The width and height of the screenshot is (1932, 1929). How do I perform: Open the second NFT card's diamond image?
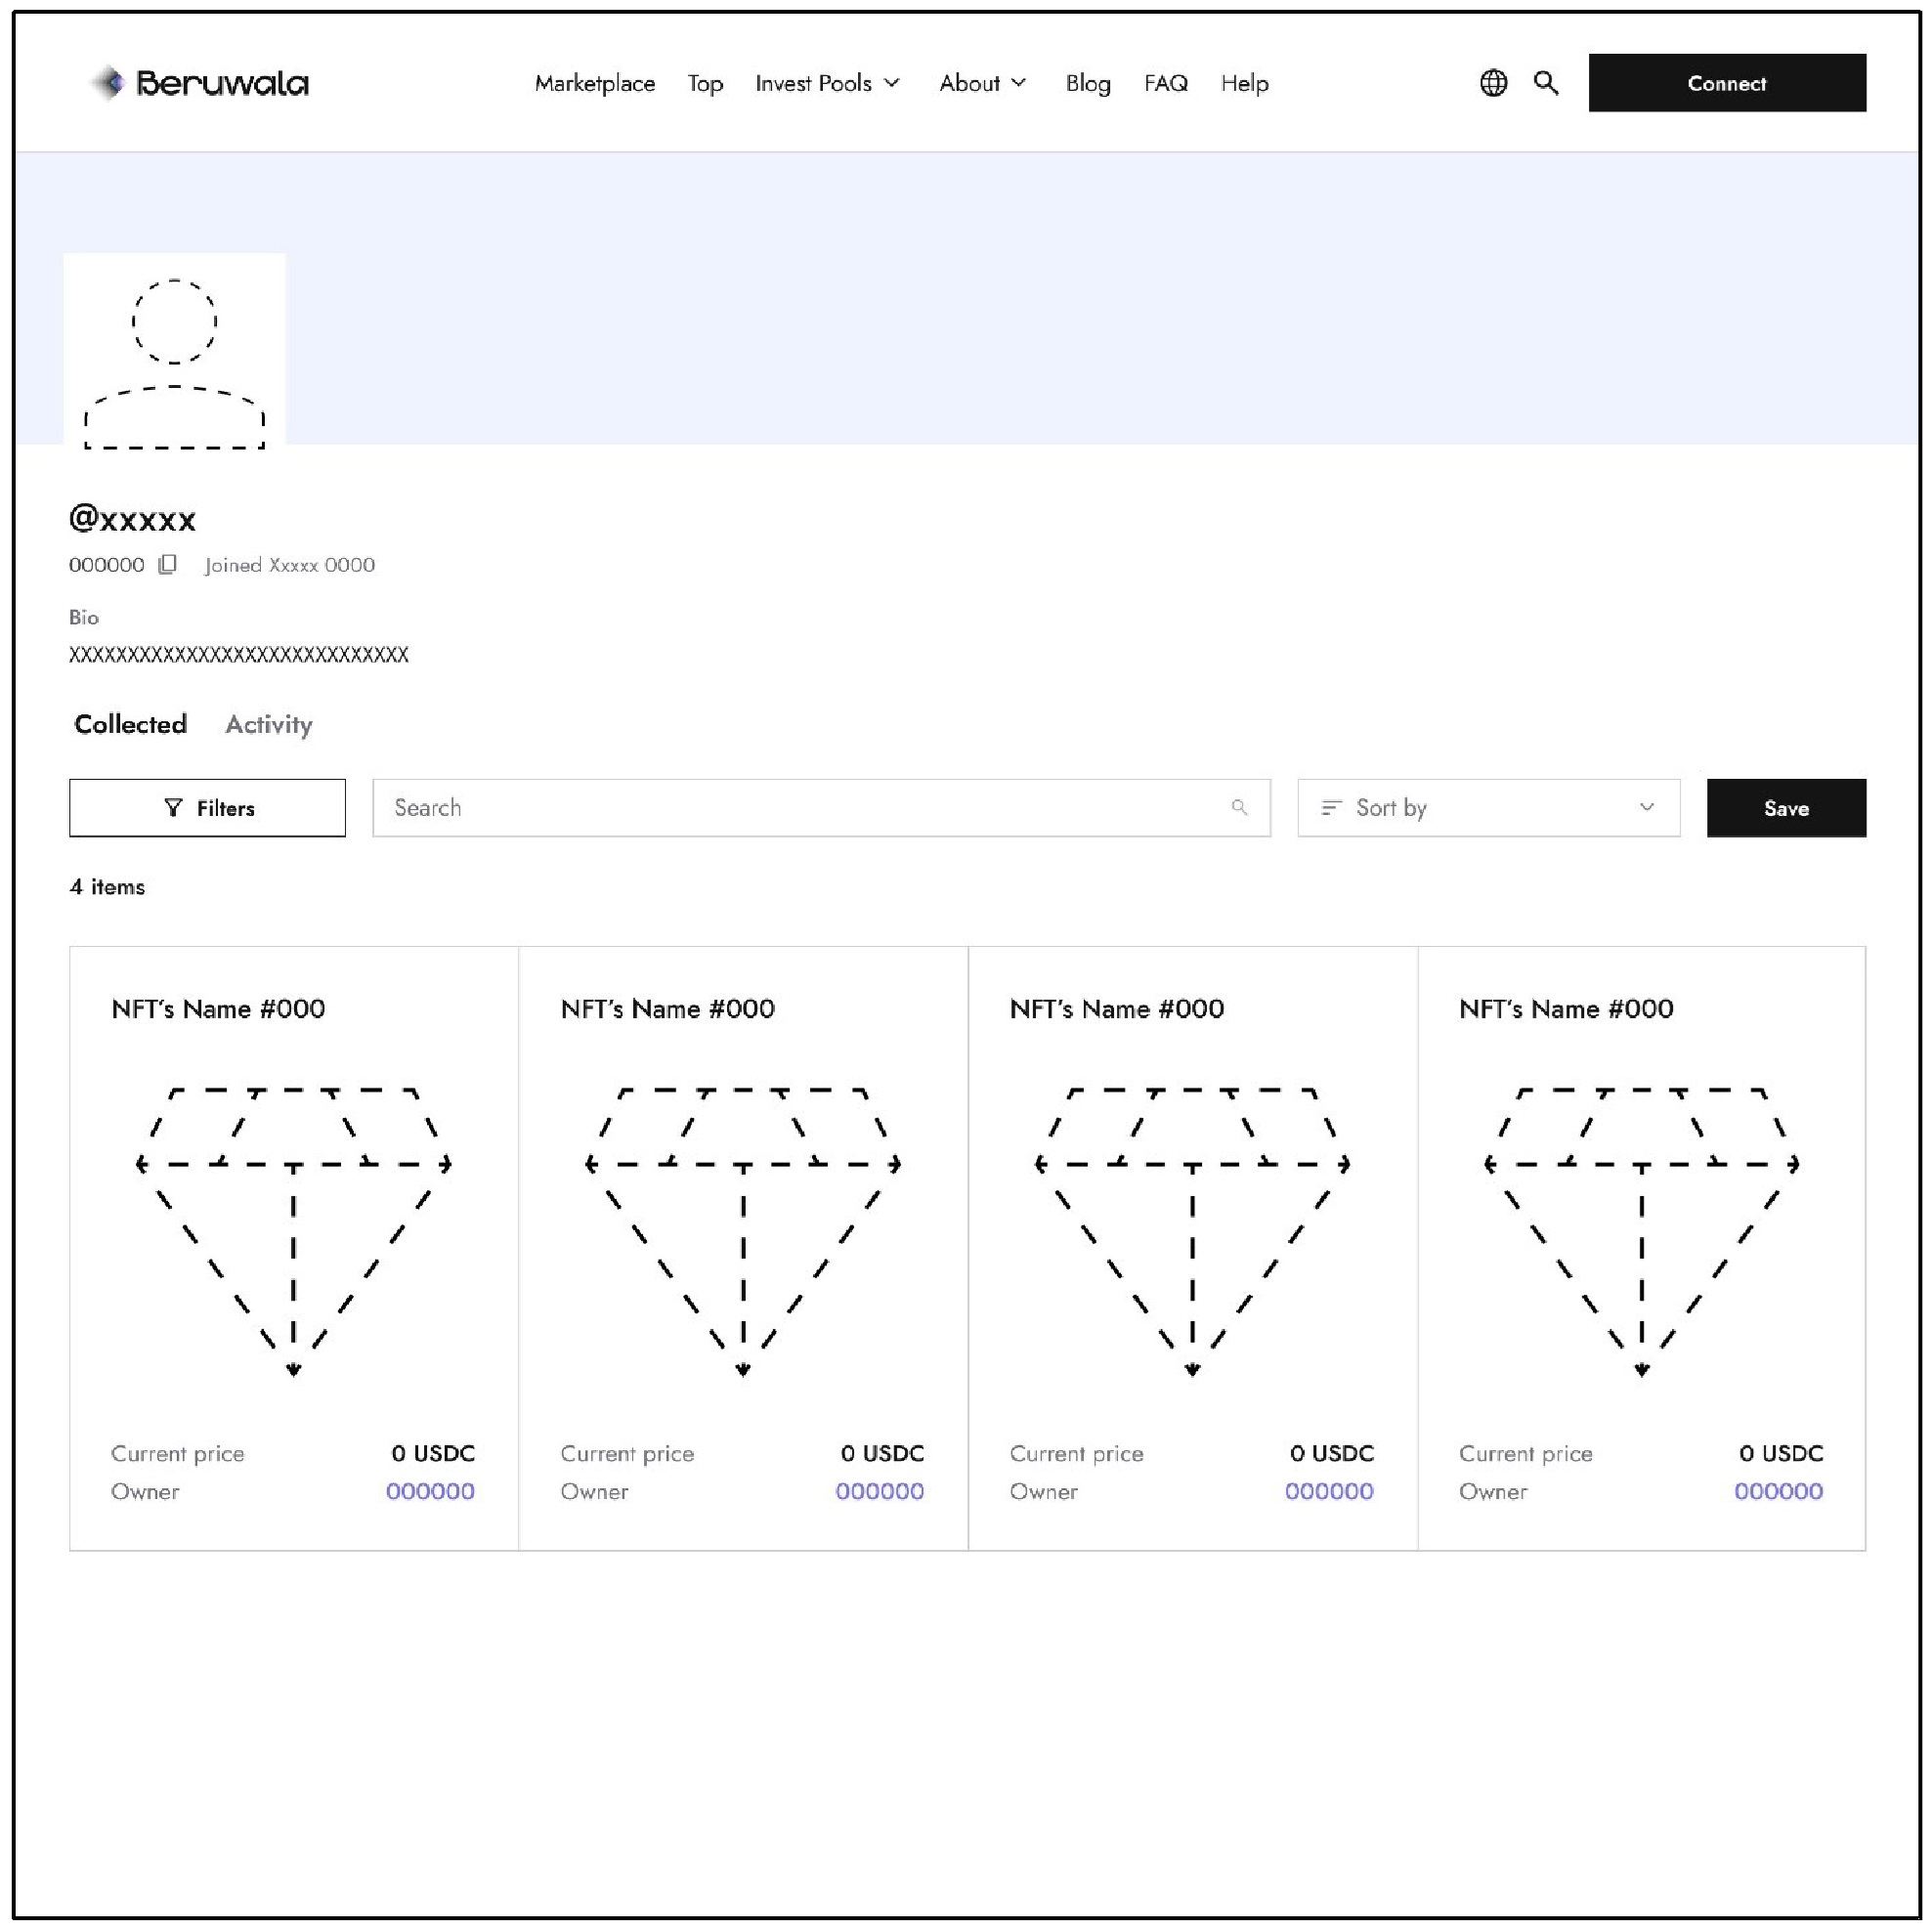coord(743,1231)
